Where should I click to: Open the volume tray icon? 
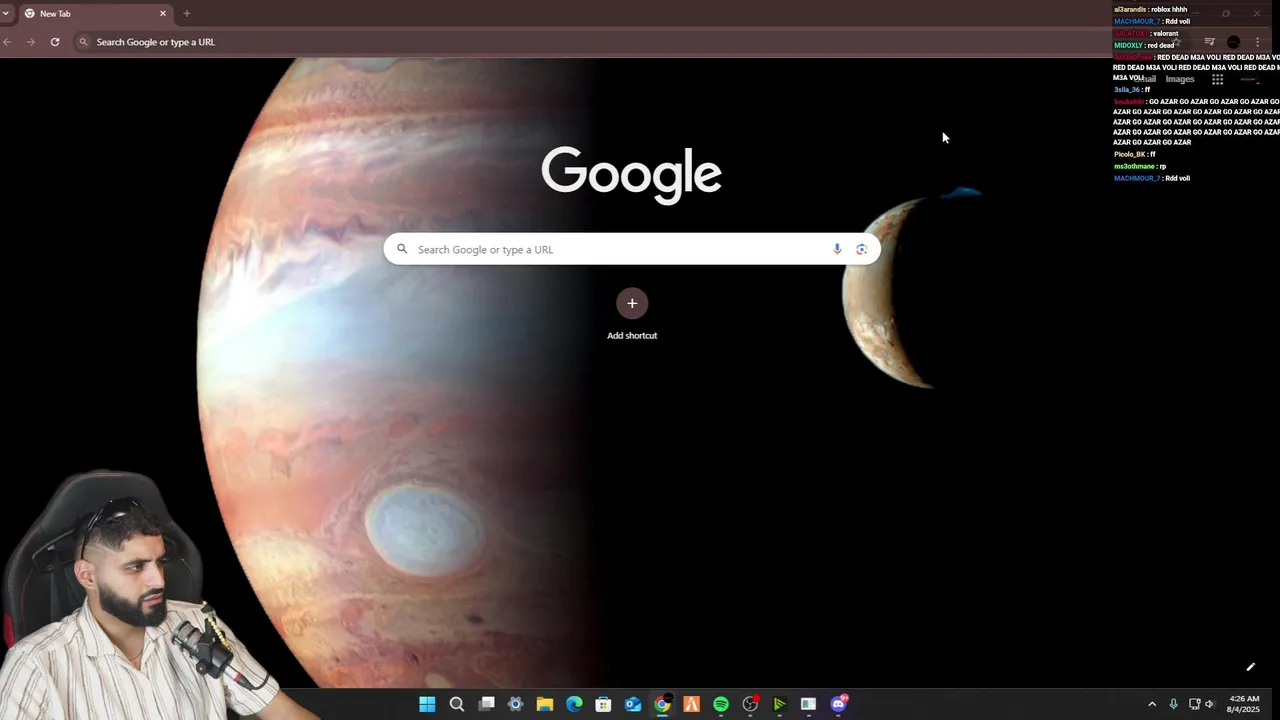[x=1209, y=704]
